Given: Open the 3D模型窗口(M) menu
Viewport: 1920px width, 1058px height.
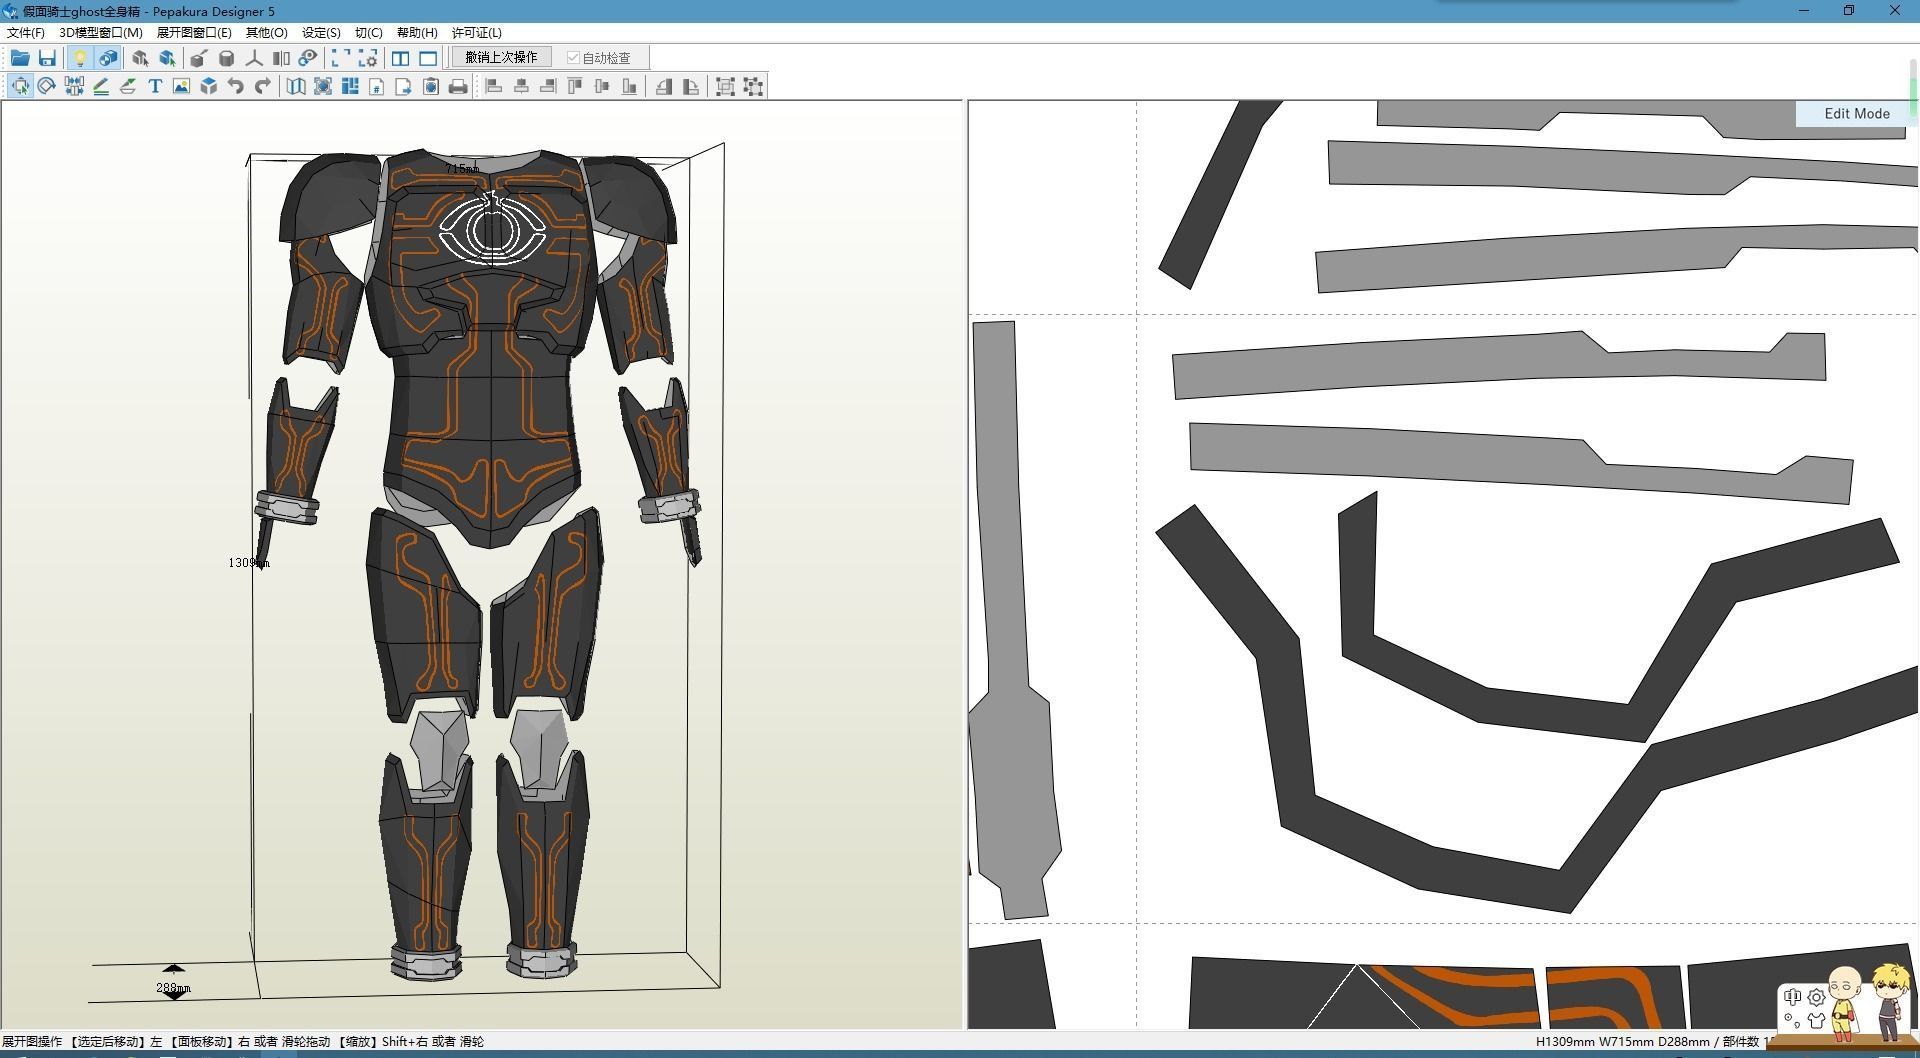Looking at the screenshot, I should 101,33.
